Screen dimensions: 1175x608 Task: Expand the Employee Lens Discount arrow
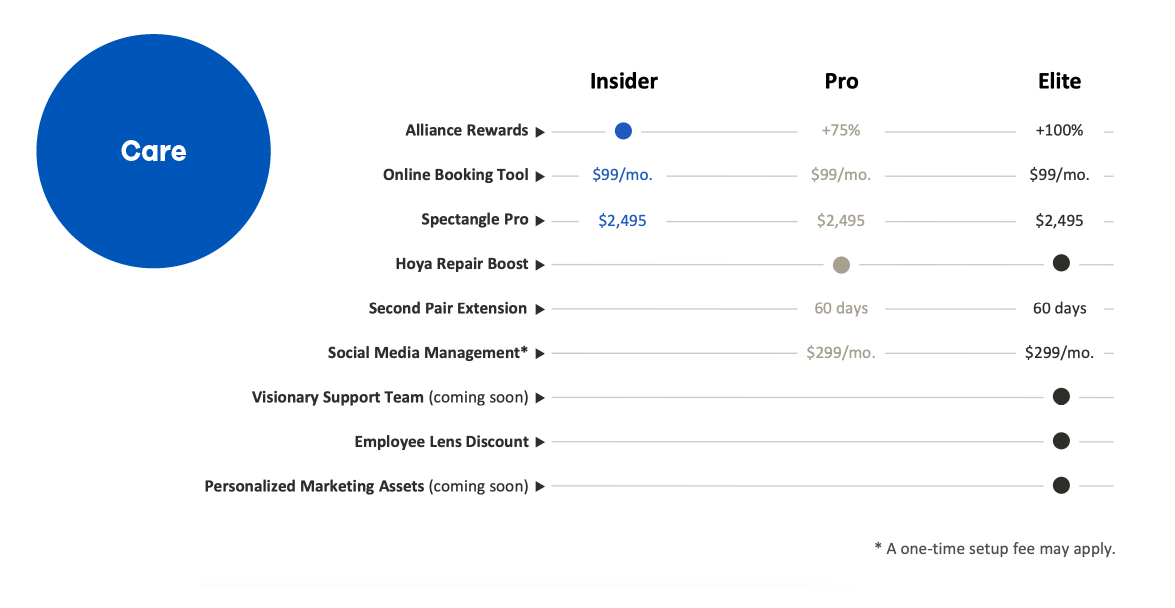tap(540, 442)
